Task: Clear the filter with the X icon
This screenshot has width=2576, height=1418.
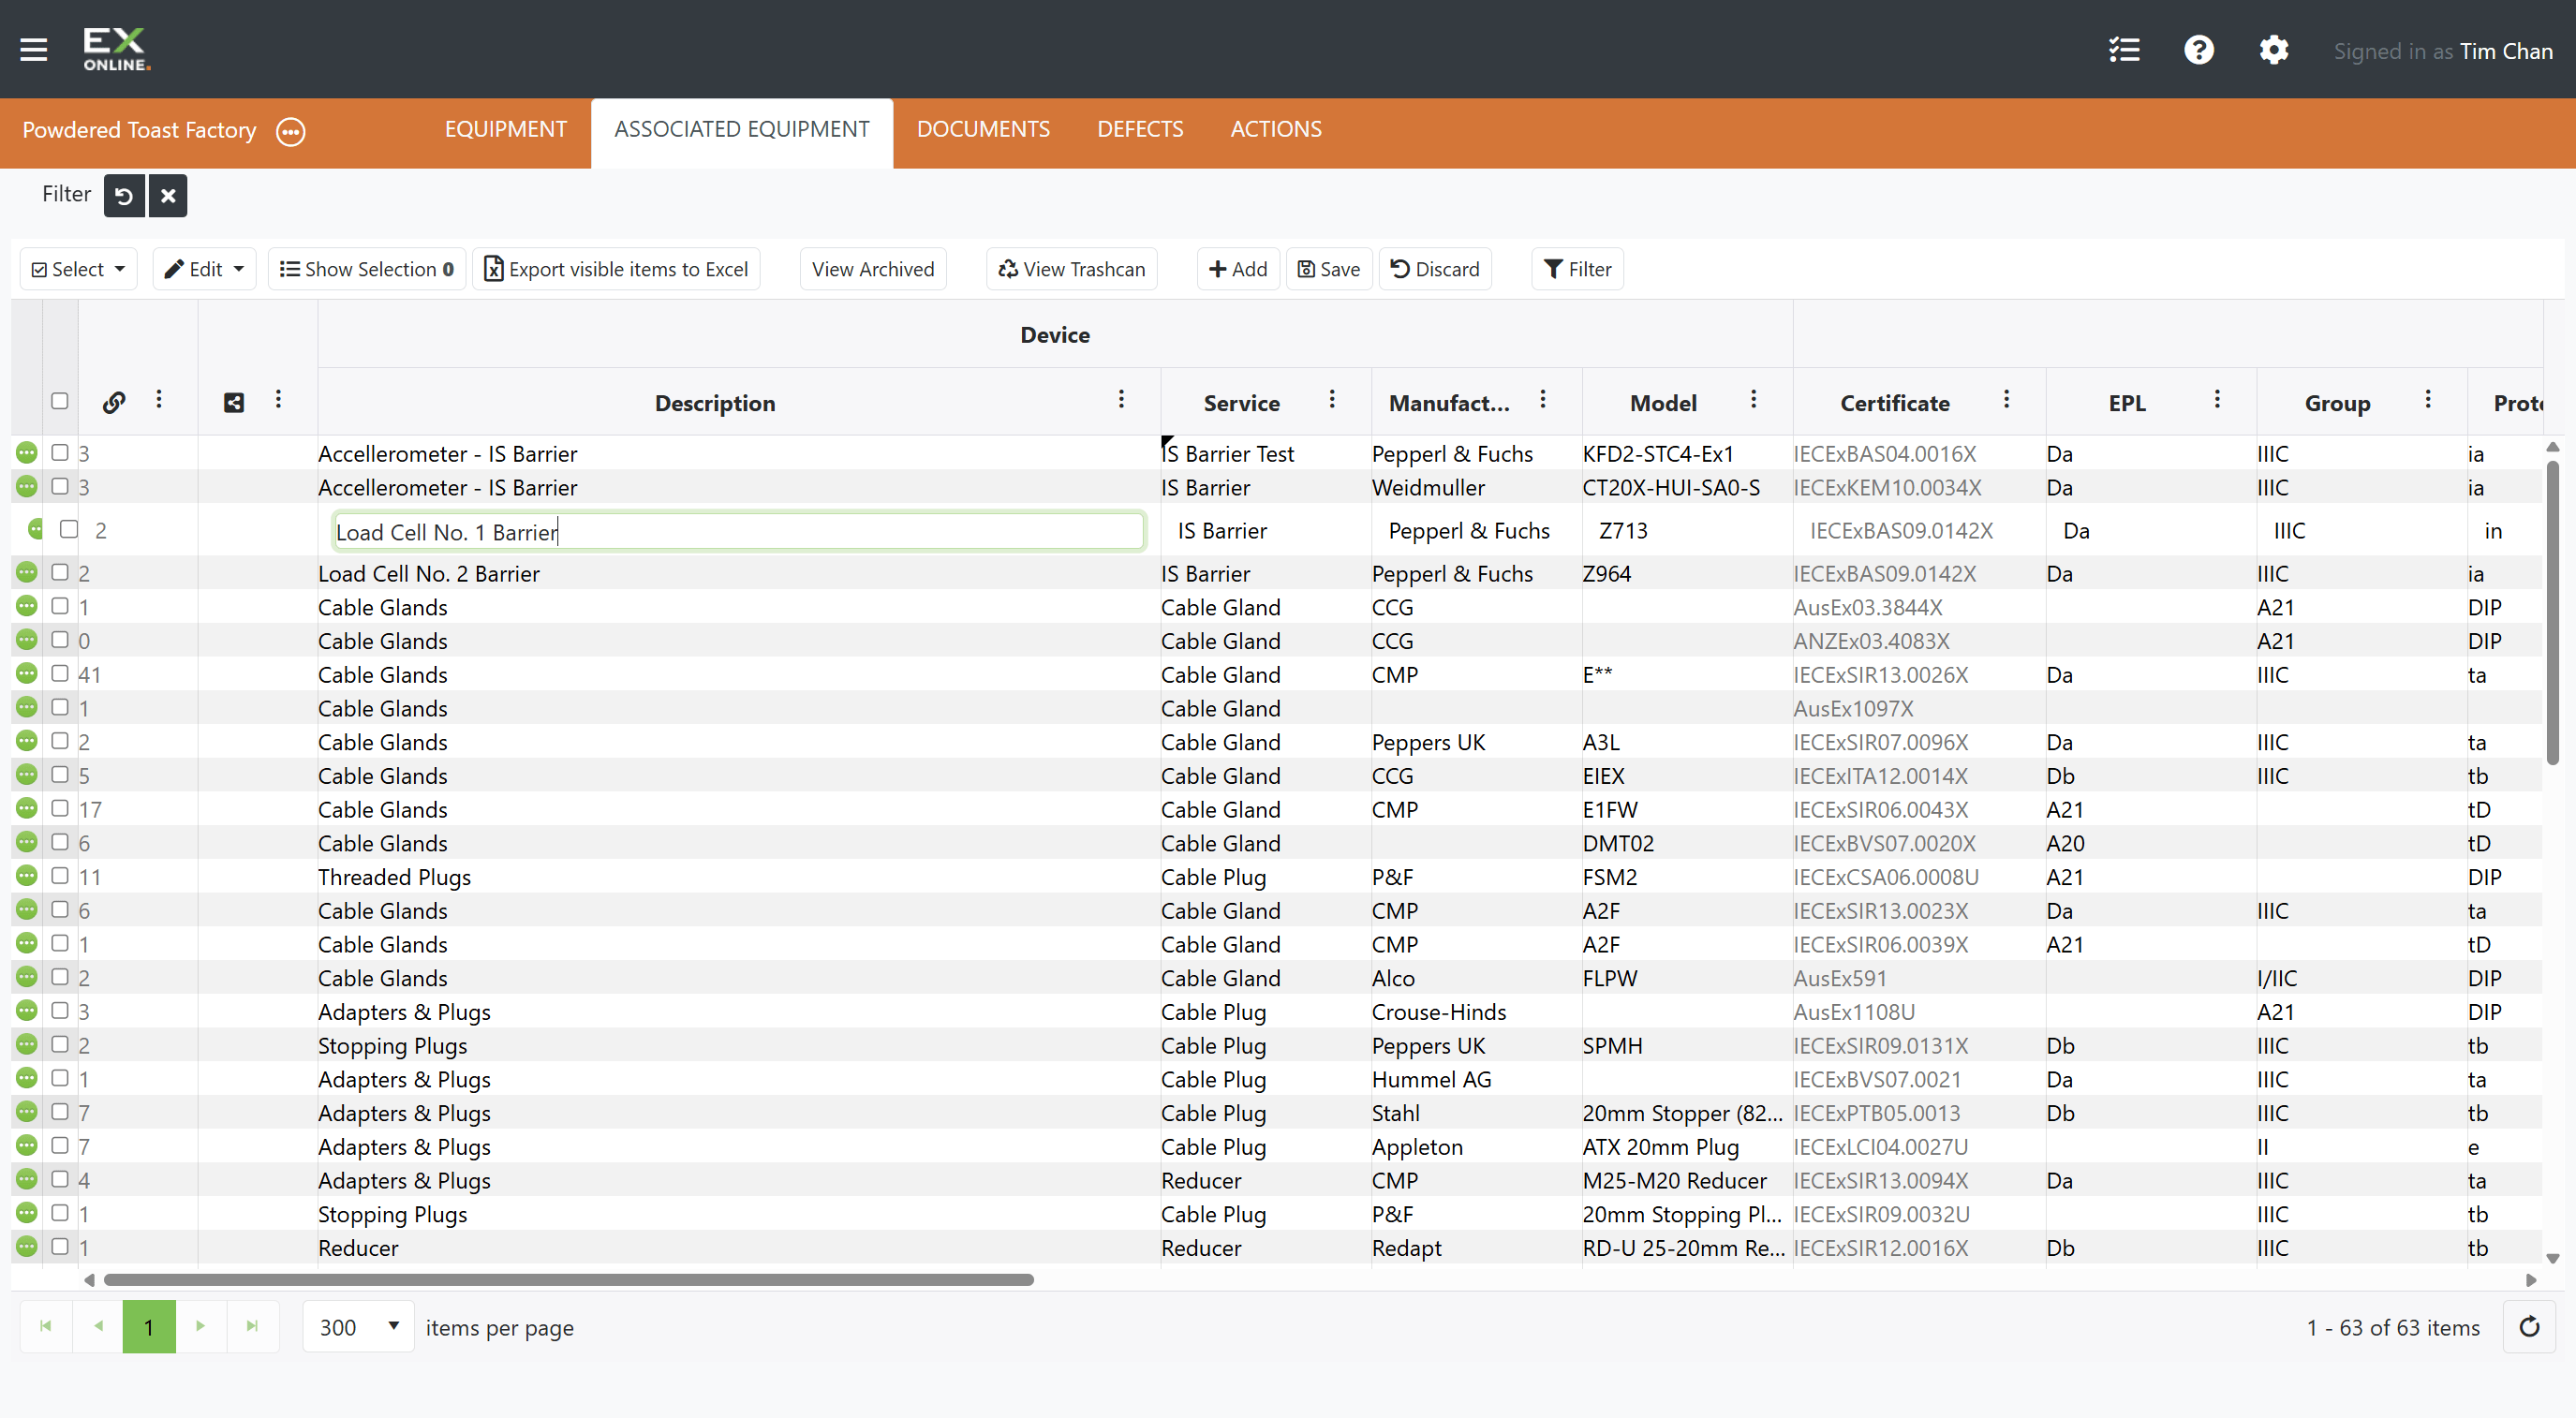Action: (168, 195)
